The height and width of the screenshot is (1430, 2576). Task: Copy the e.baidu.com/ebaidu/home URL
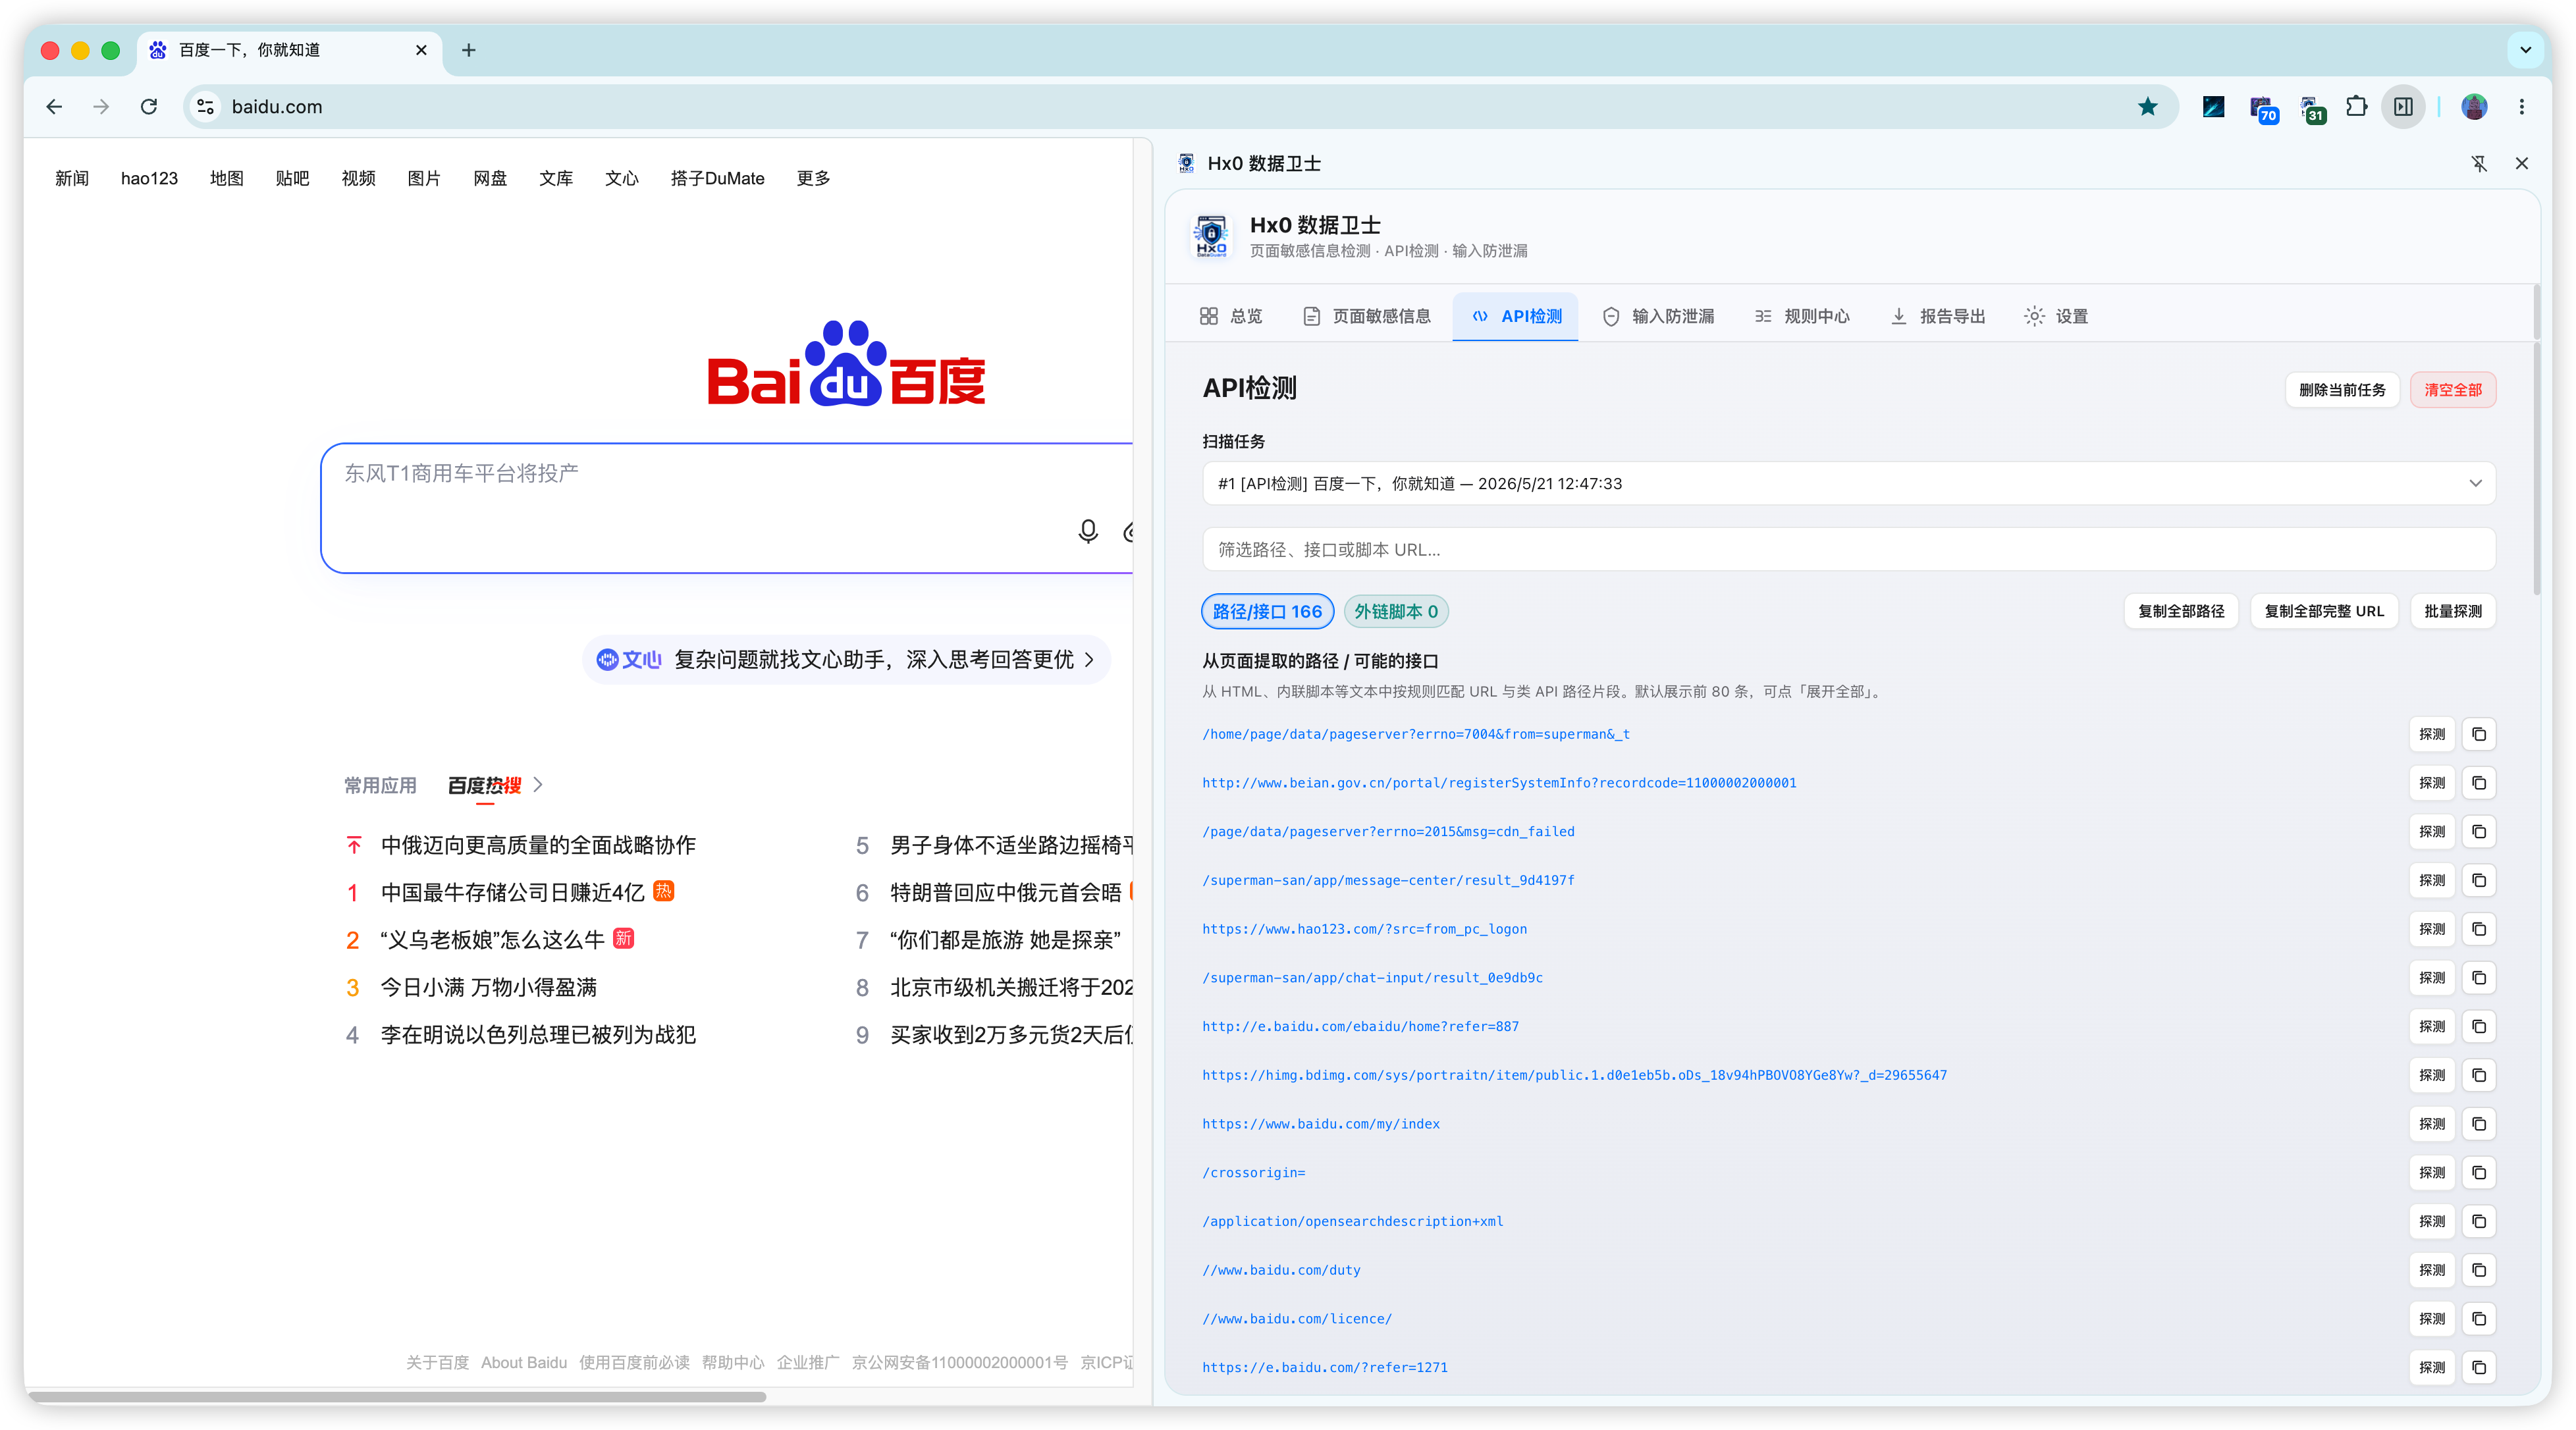point(2478,1027)
